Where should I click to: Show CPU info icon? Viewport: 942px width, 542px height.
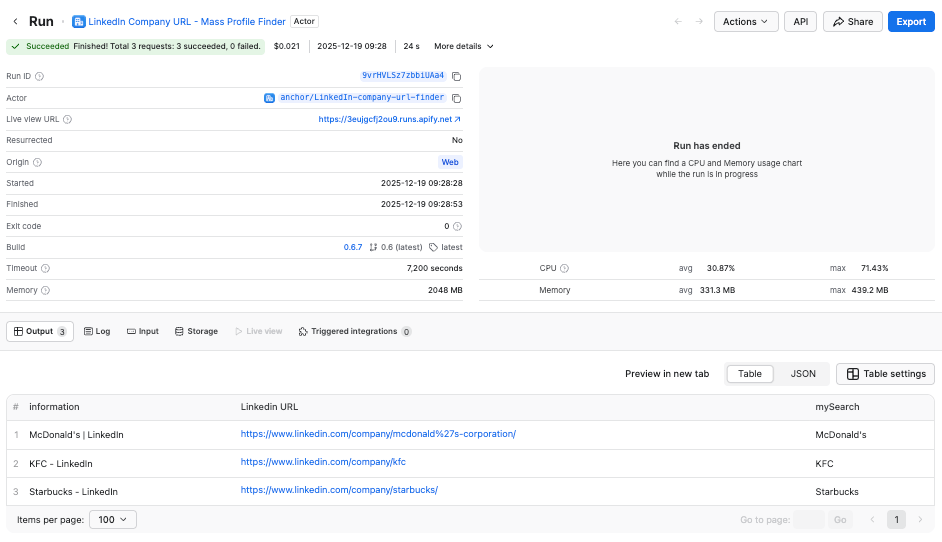pos(564,269)
